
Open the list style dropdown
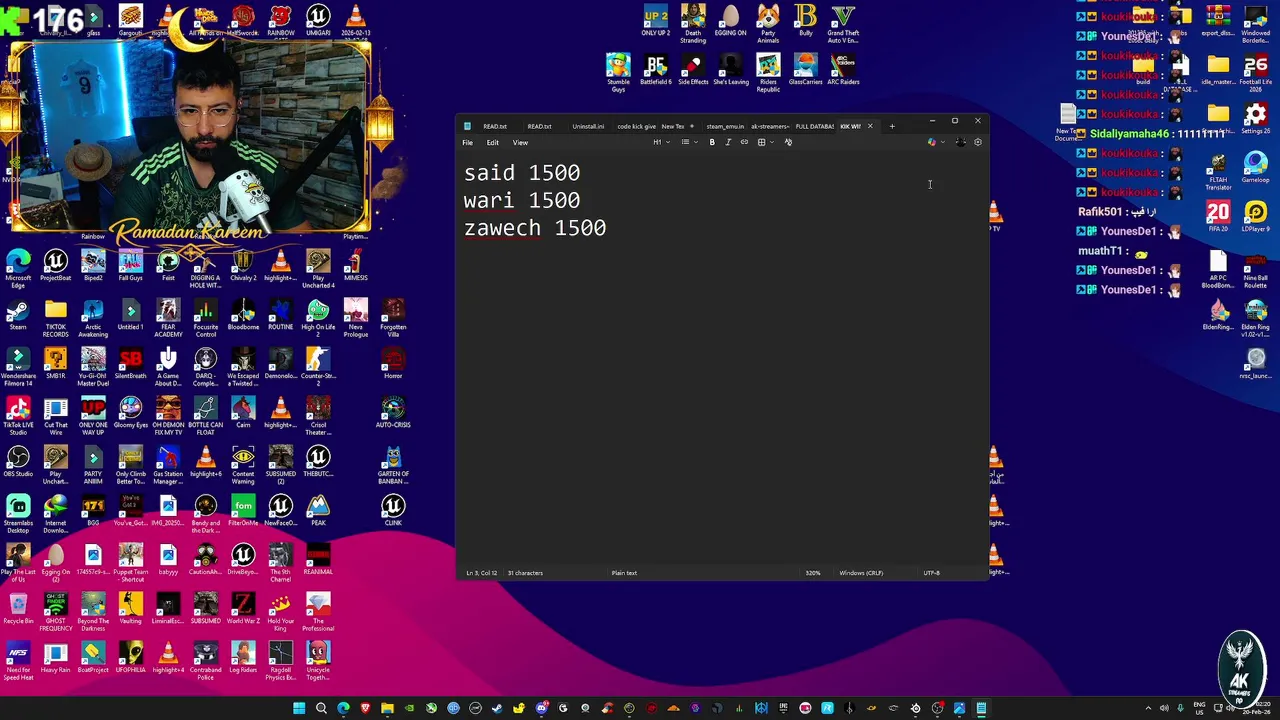687,142
